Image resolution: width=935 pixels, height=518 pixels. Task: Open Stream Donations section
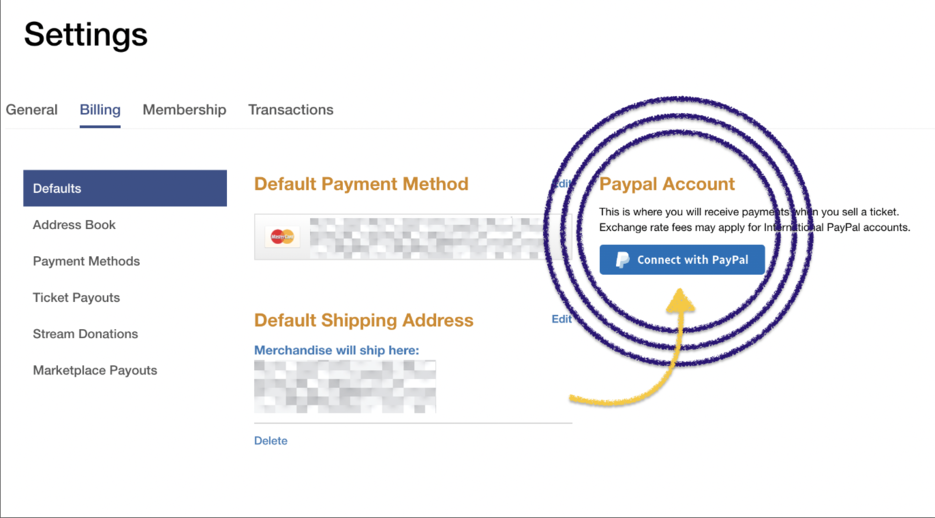click(x=85, y=334)
